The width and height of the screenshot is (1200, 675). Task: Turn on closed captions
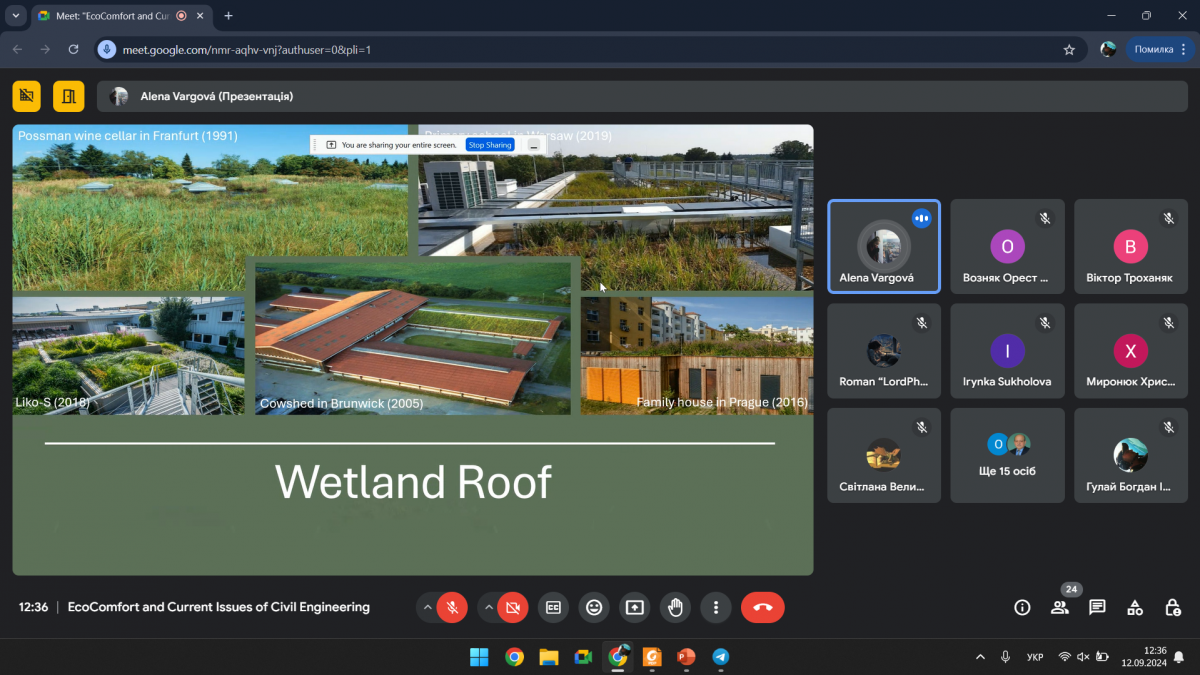coord(553,607)
